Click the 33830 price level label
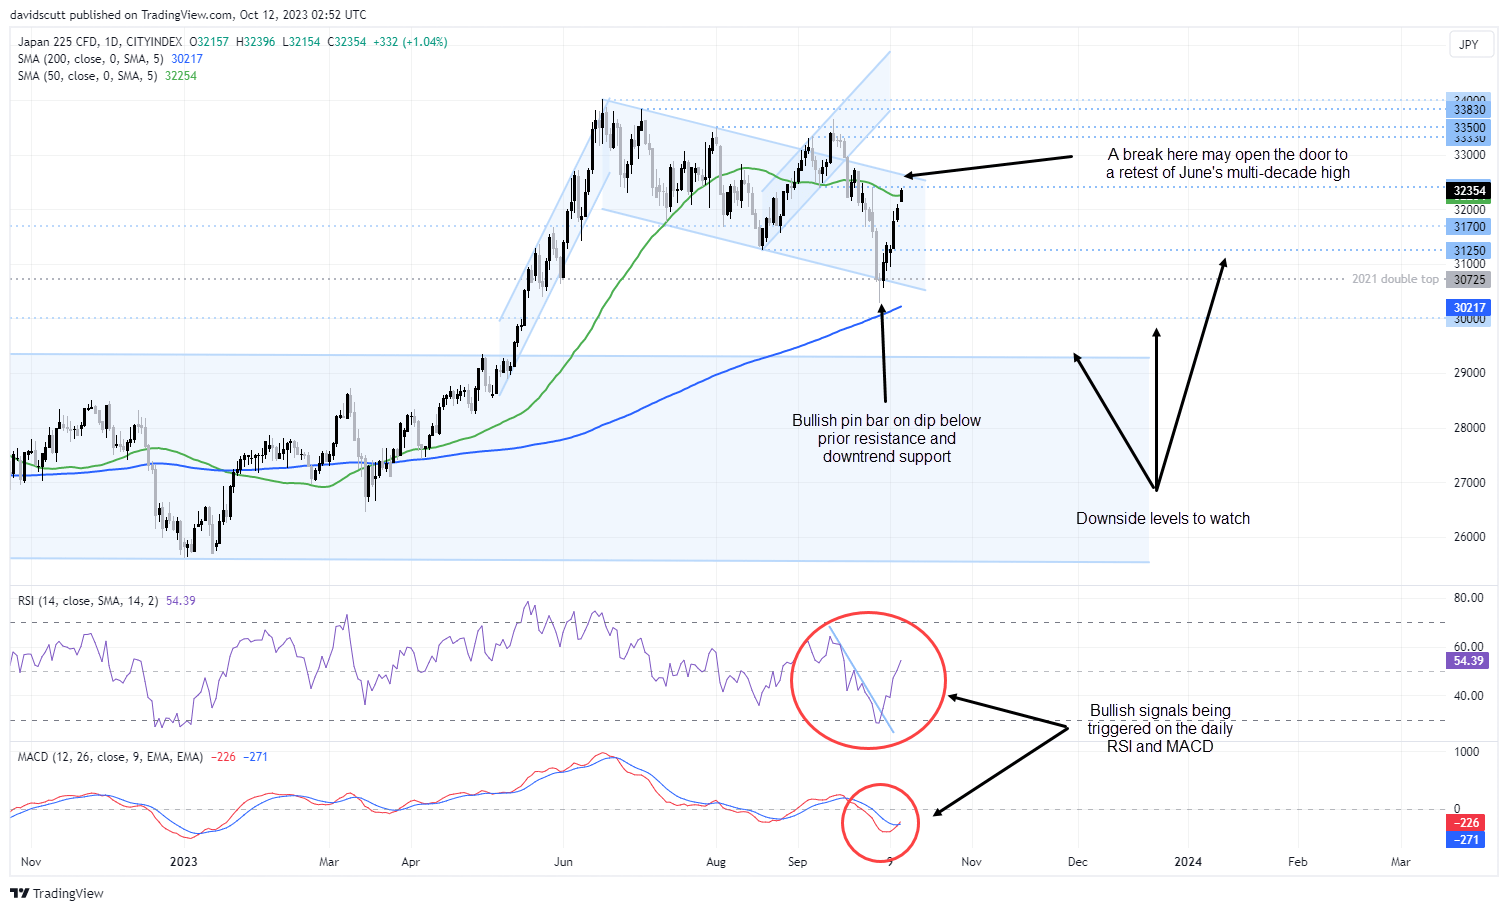The width and height of the screenshot is (1508, 911). click(1469, 110)
